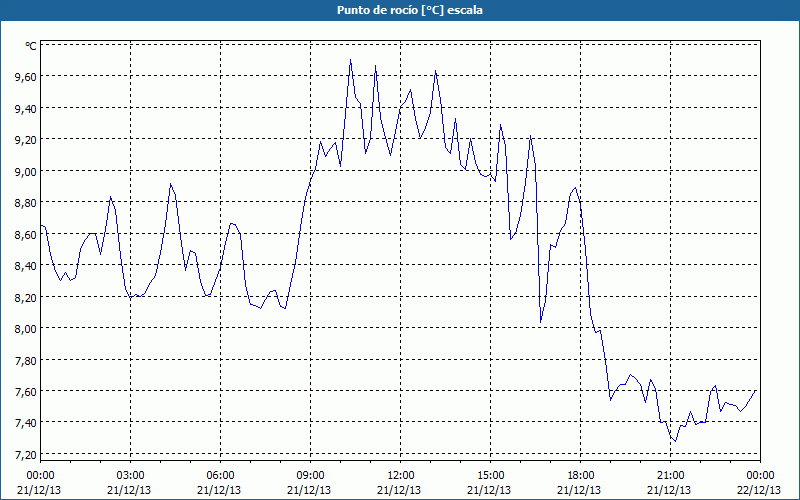Screen dimensions: 800x500
Task: Click the 21:00 time label
Action: point(670,476)
